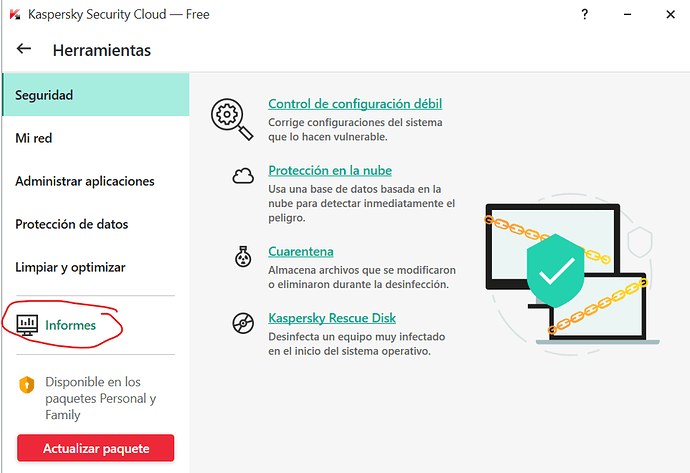Image resolution: width=690 pixels, height=473 pixels.
Task: Open the help question mark button
Action: [x=585, y=15]
